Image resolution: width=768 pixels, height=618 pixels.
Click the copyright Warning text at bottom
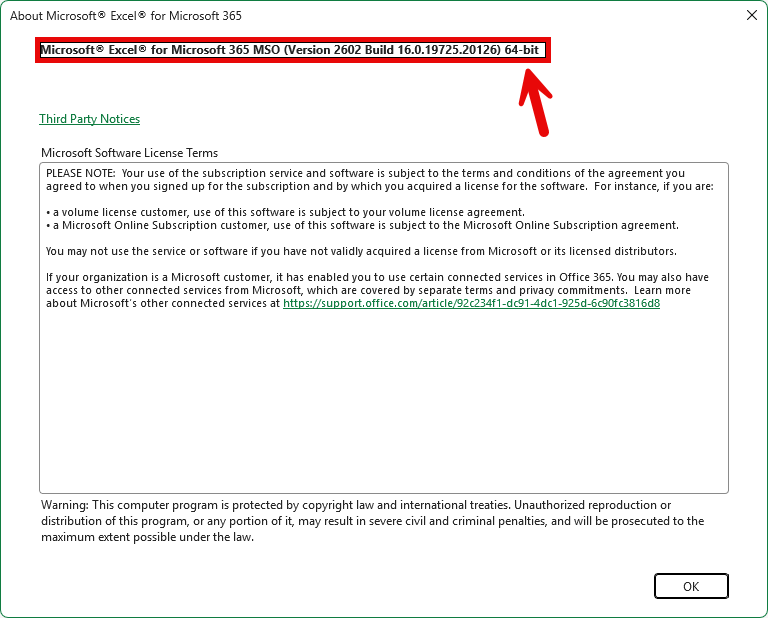[372, 521]
